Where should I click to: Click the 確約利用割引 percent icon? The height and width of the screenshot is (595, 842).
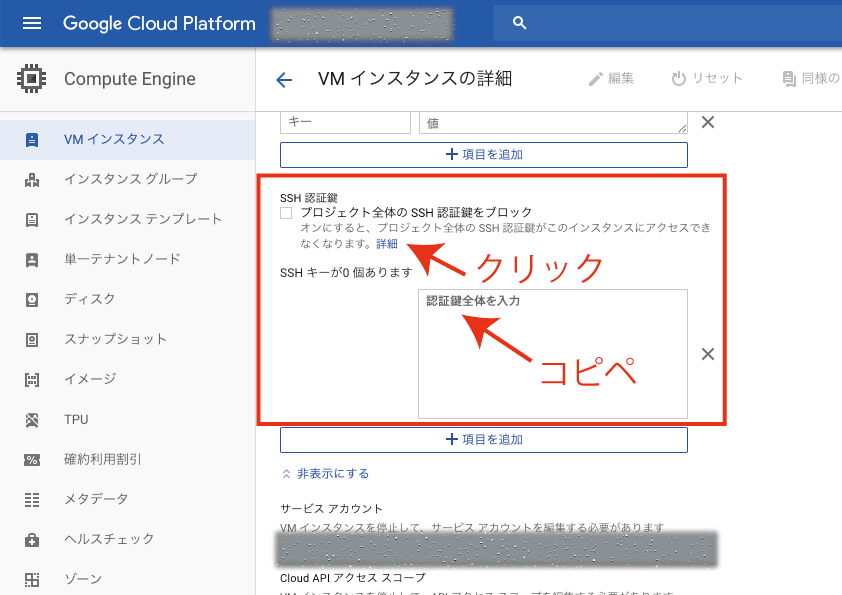pos(32,460)
